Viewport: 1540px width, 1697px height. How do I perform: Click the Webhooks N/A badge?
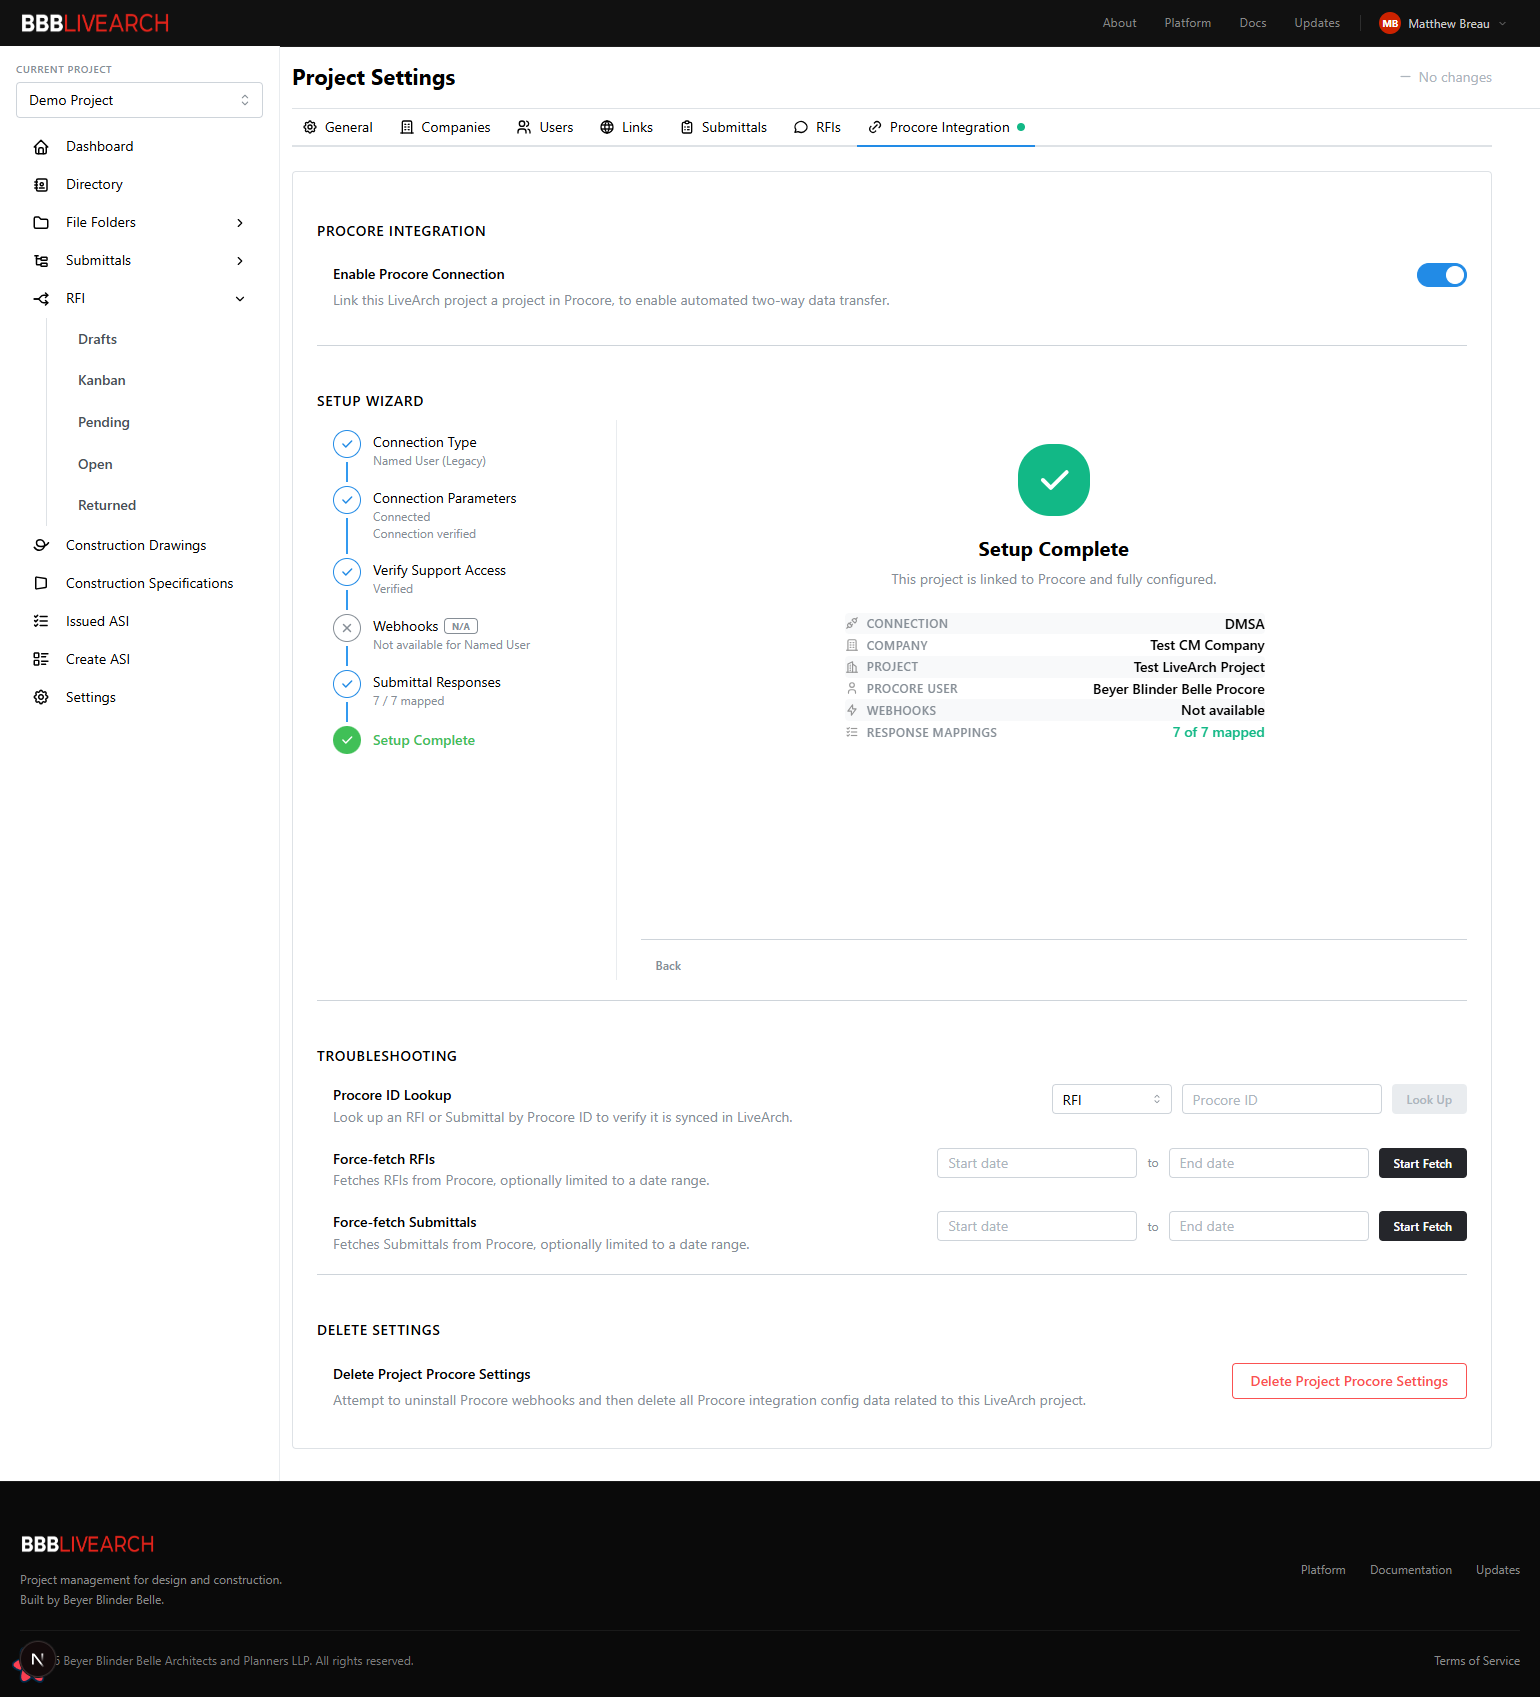click(461, 627)
